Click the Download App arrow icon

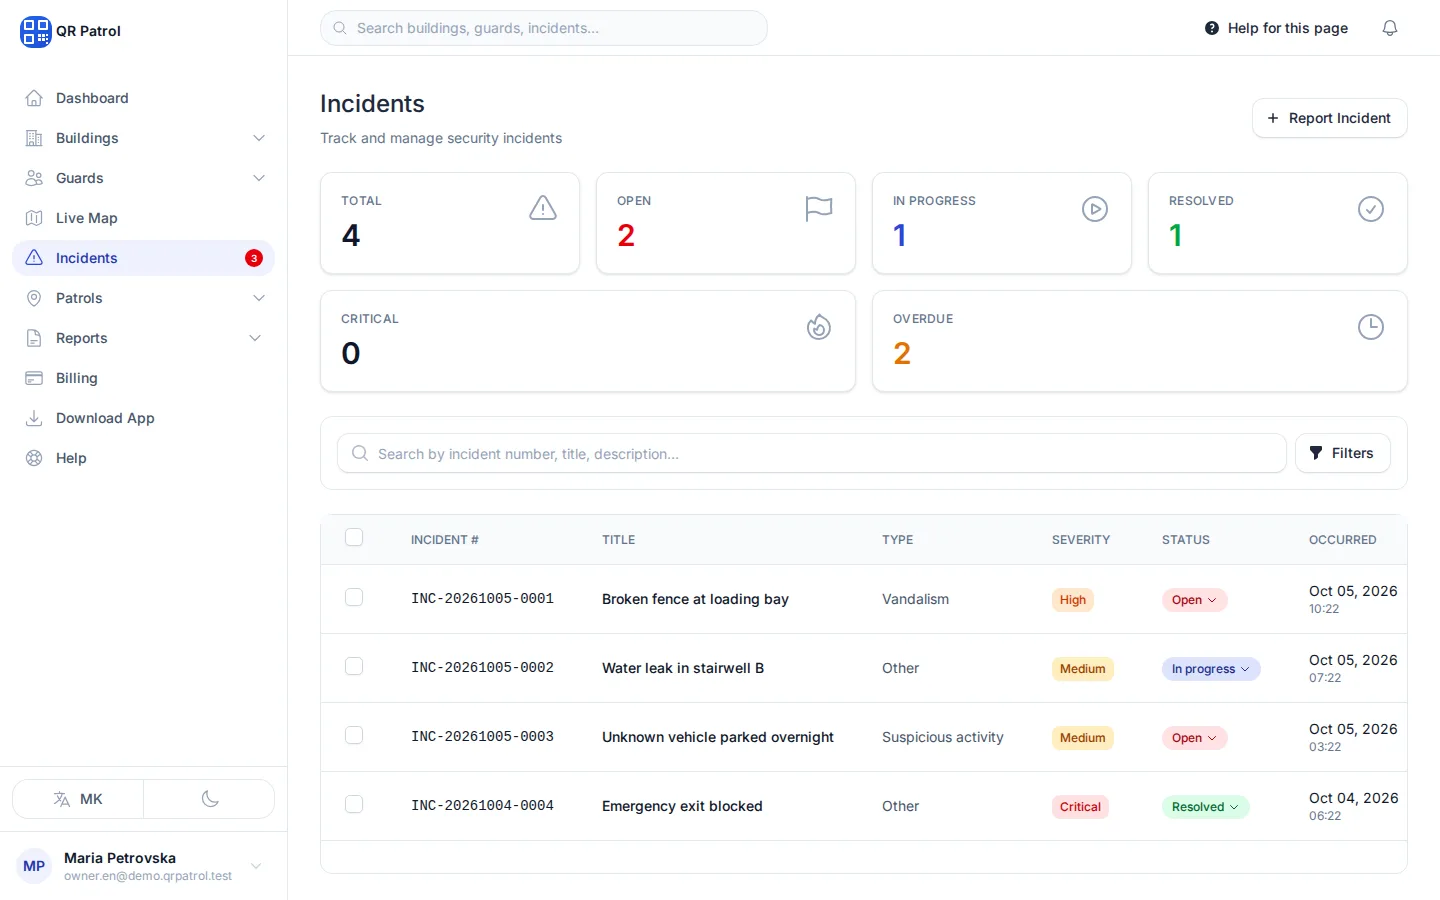34,418
